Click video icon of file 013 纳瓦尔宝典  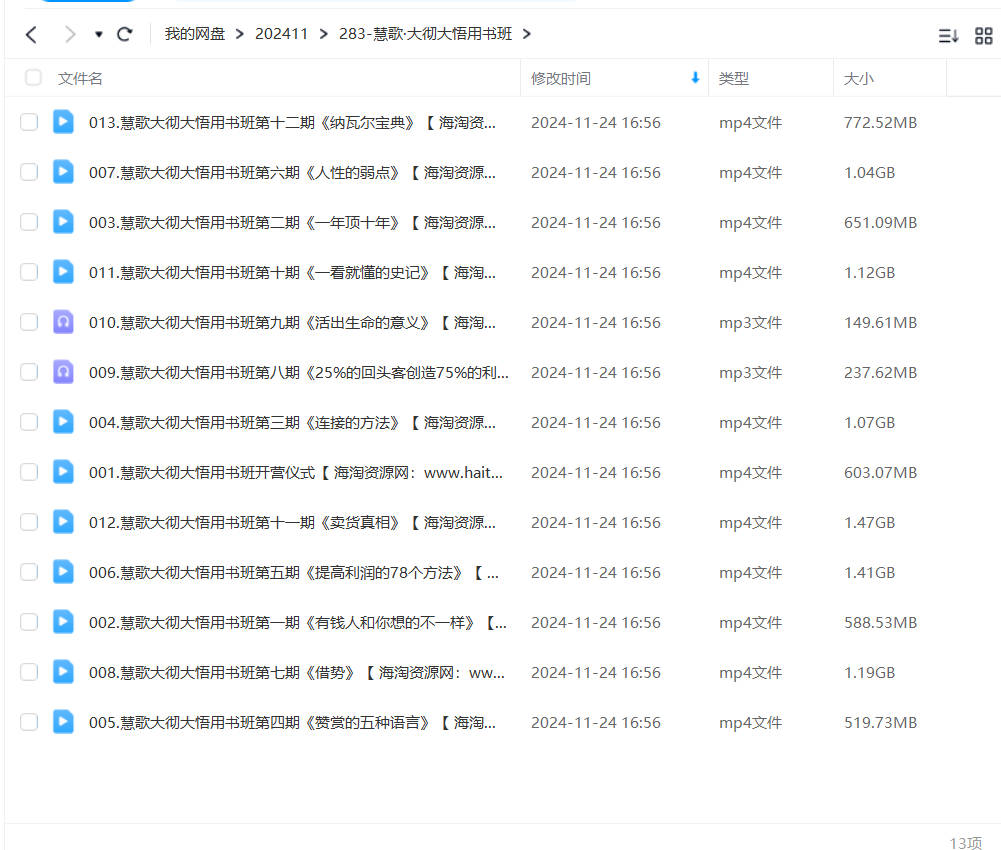click(63, 122)
